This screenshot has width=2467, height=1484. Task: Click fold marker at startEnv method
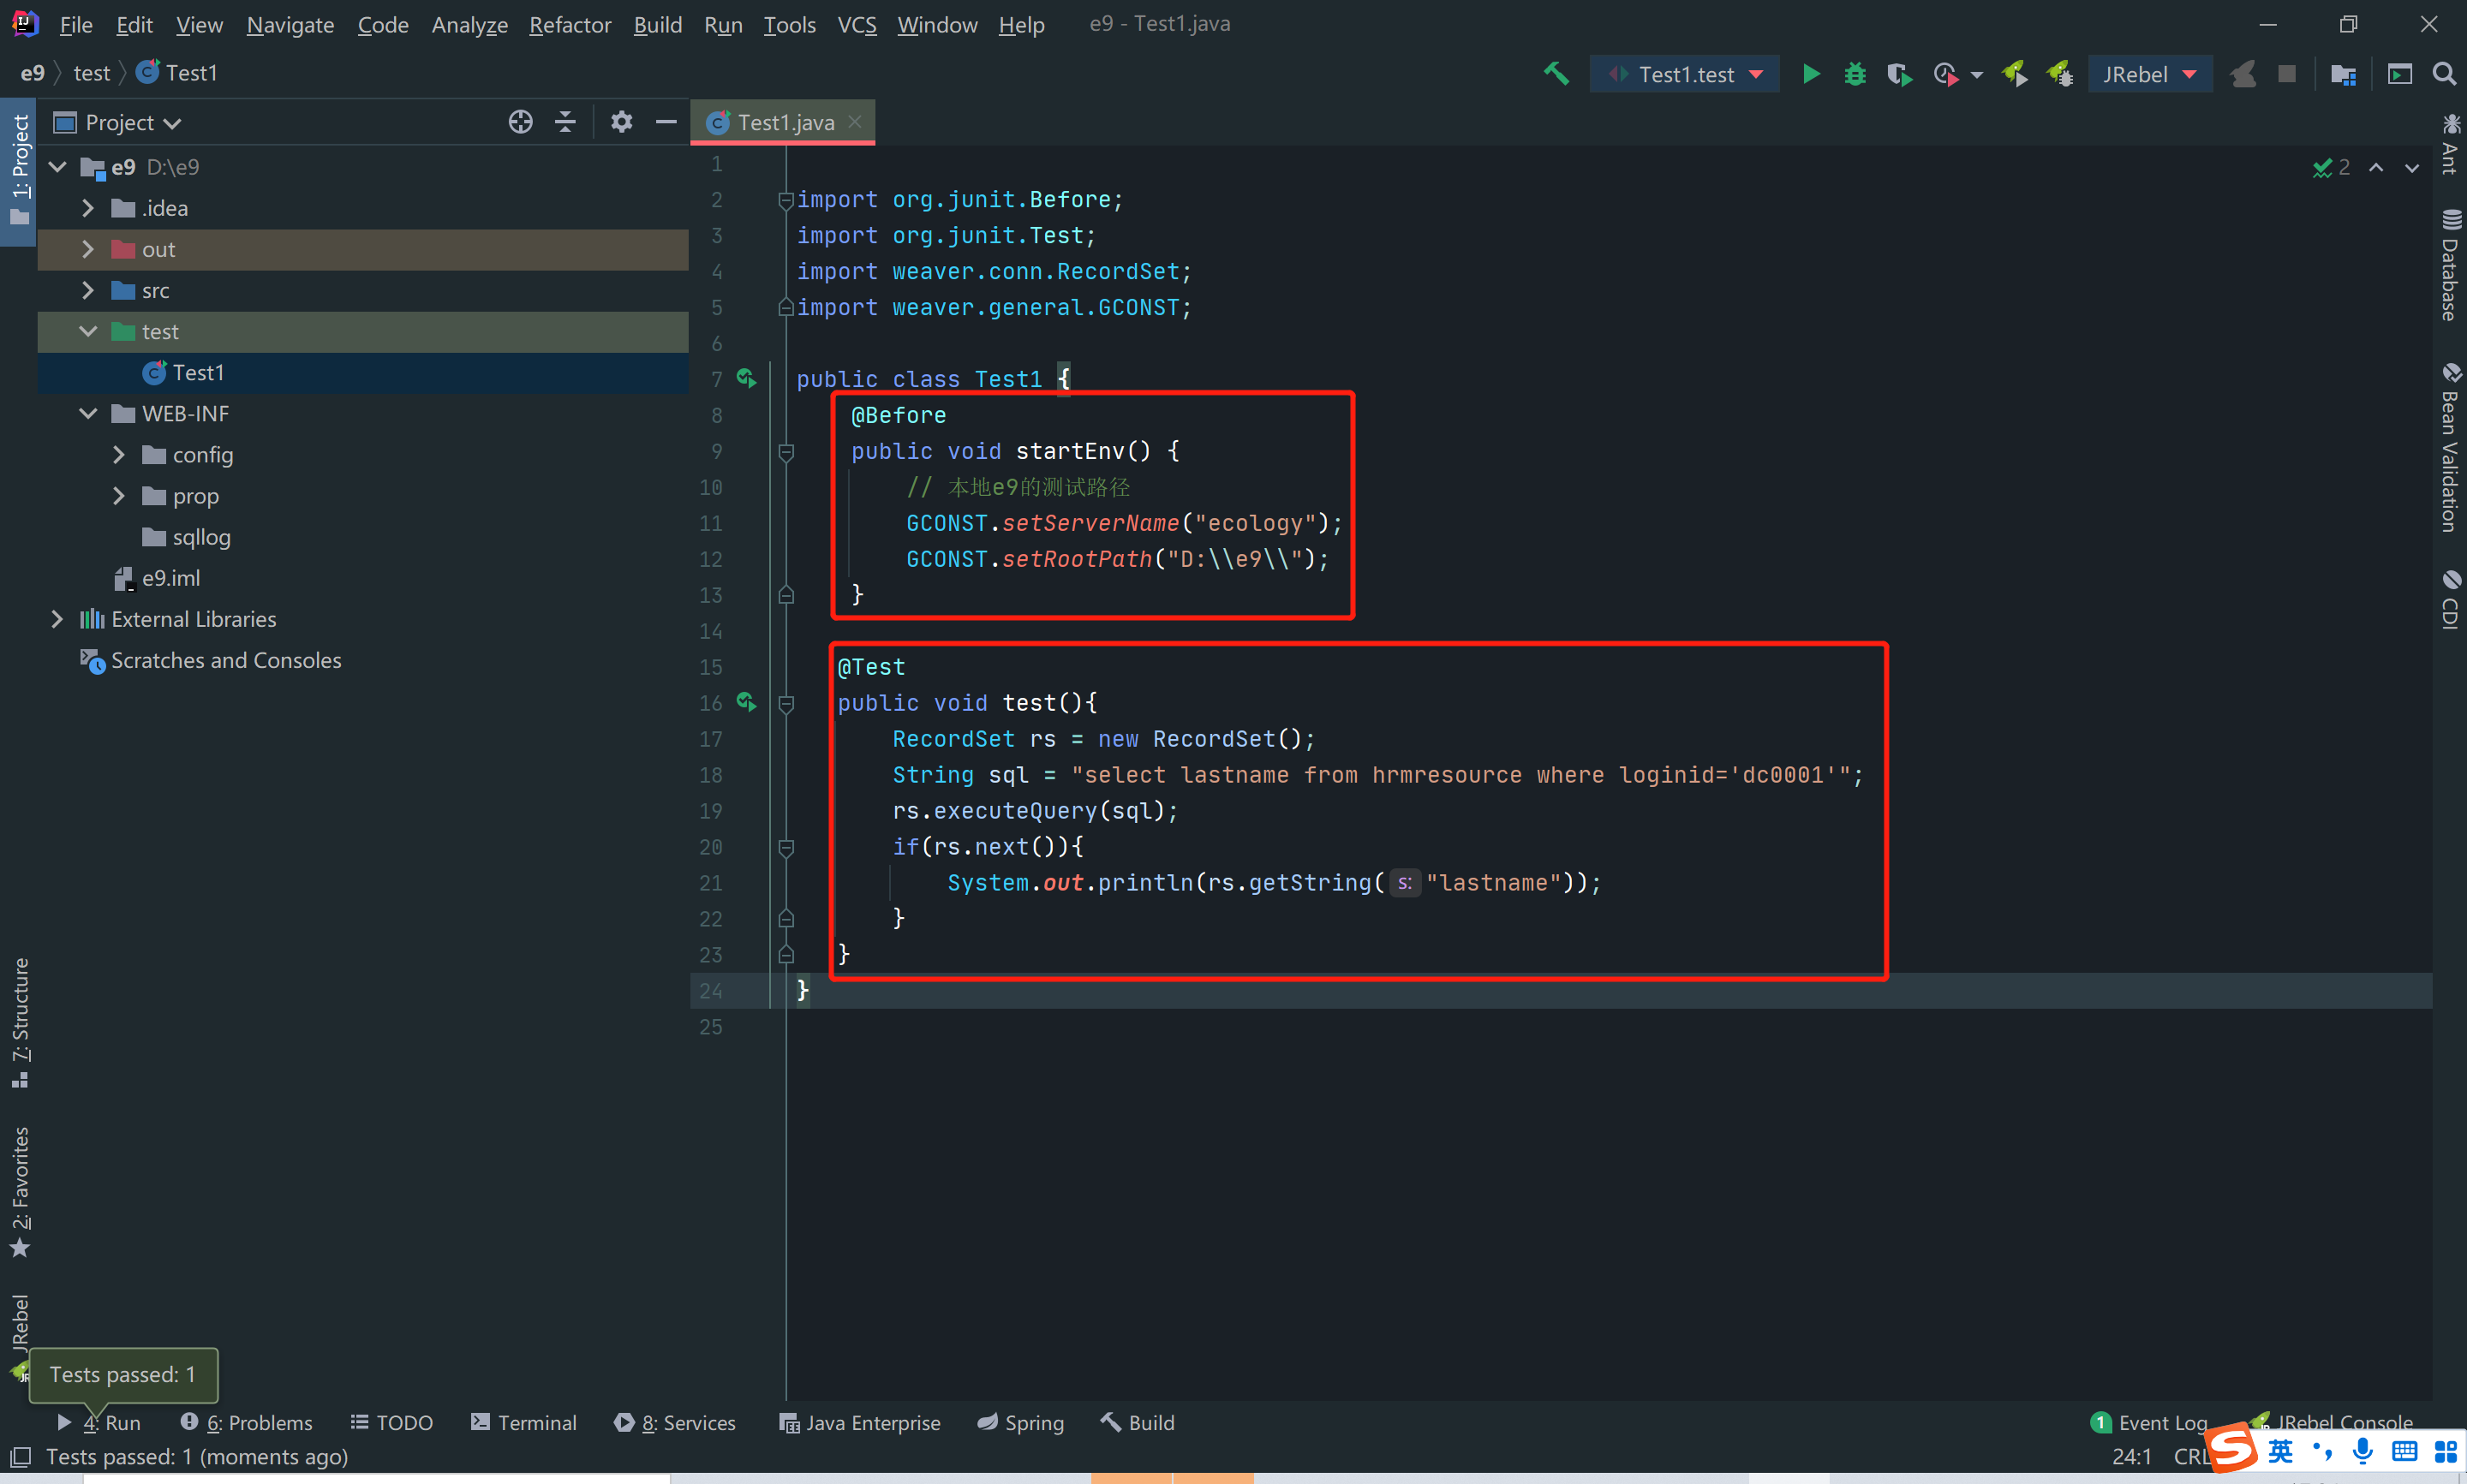coord(786,452)
